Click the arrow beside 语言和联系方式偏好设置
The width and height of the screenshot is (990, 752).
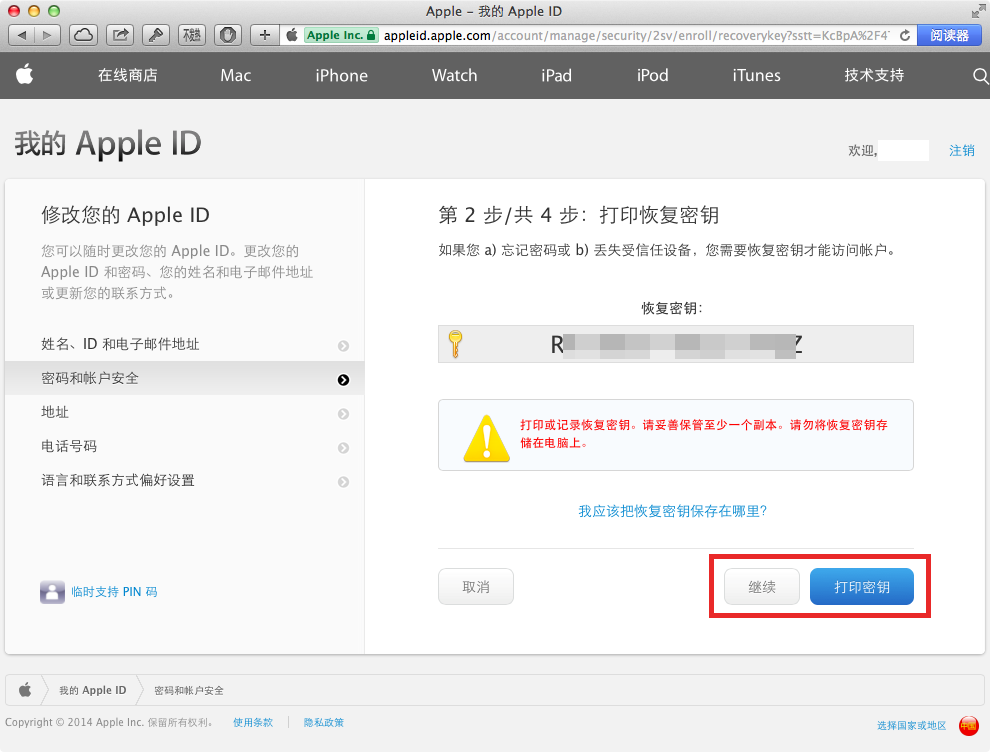click(343, 482)
